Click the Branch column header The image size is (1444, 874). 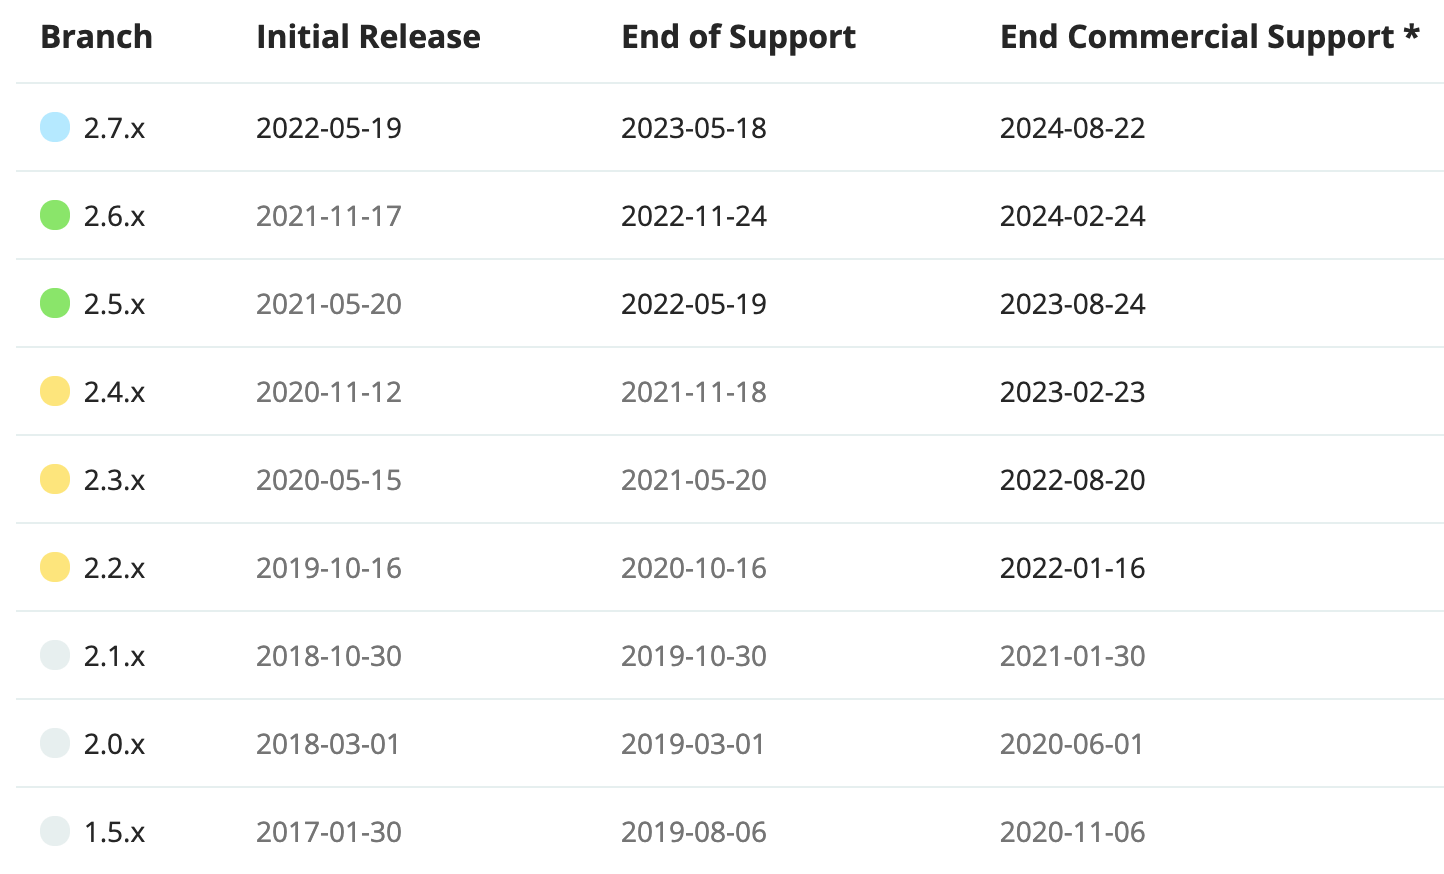[x=97, y=38]
